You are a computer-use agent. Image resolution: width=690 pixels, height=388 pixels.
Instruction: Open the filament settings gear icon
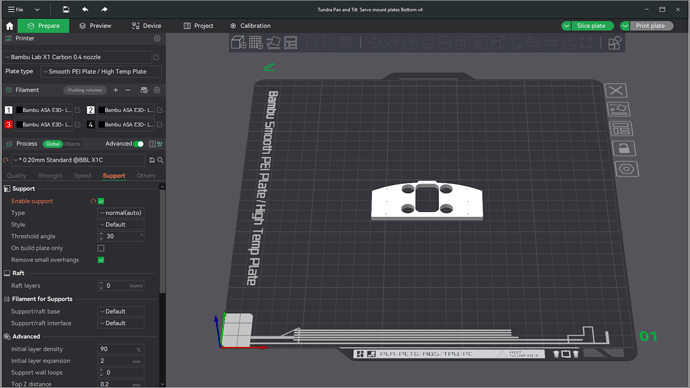tap(157, 90)
